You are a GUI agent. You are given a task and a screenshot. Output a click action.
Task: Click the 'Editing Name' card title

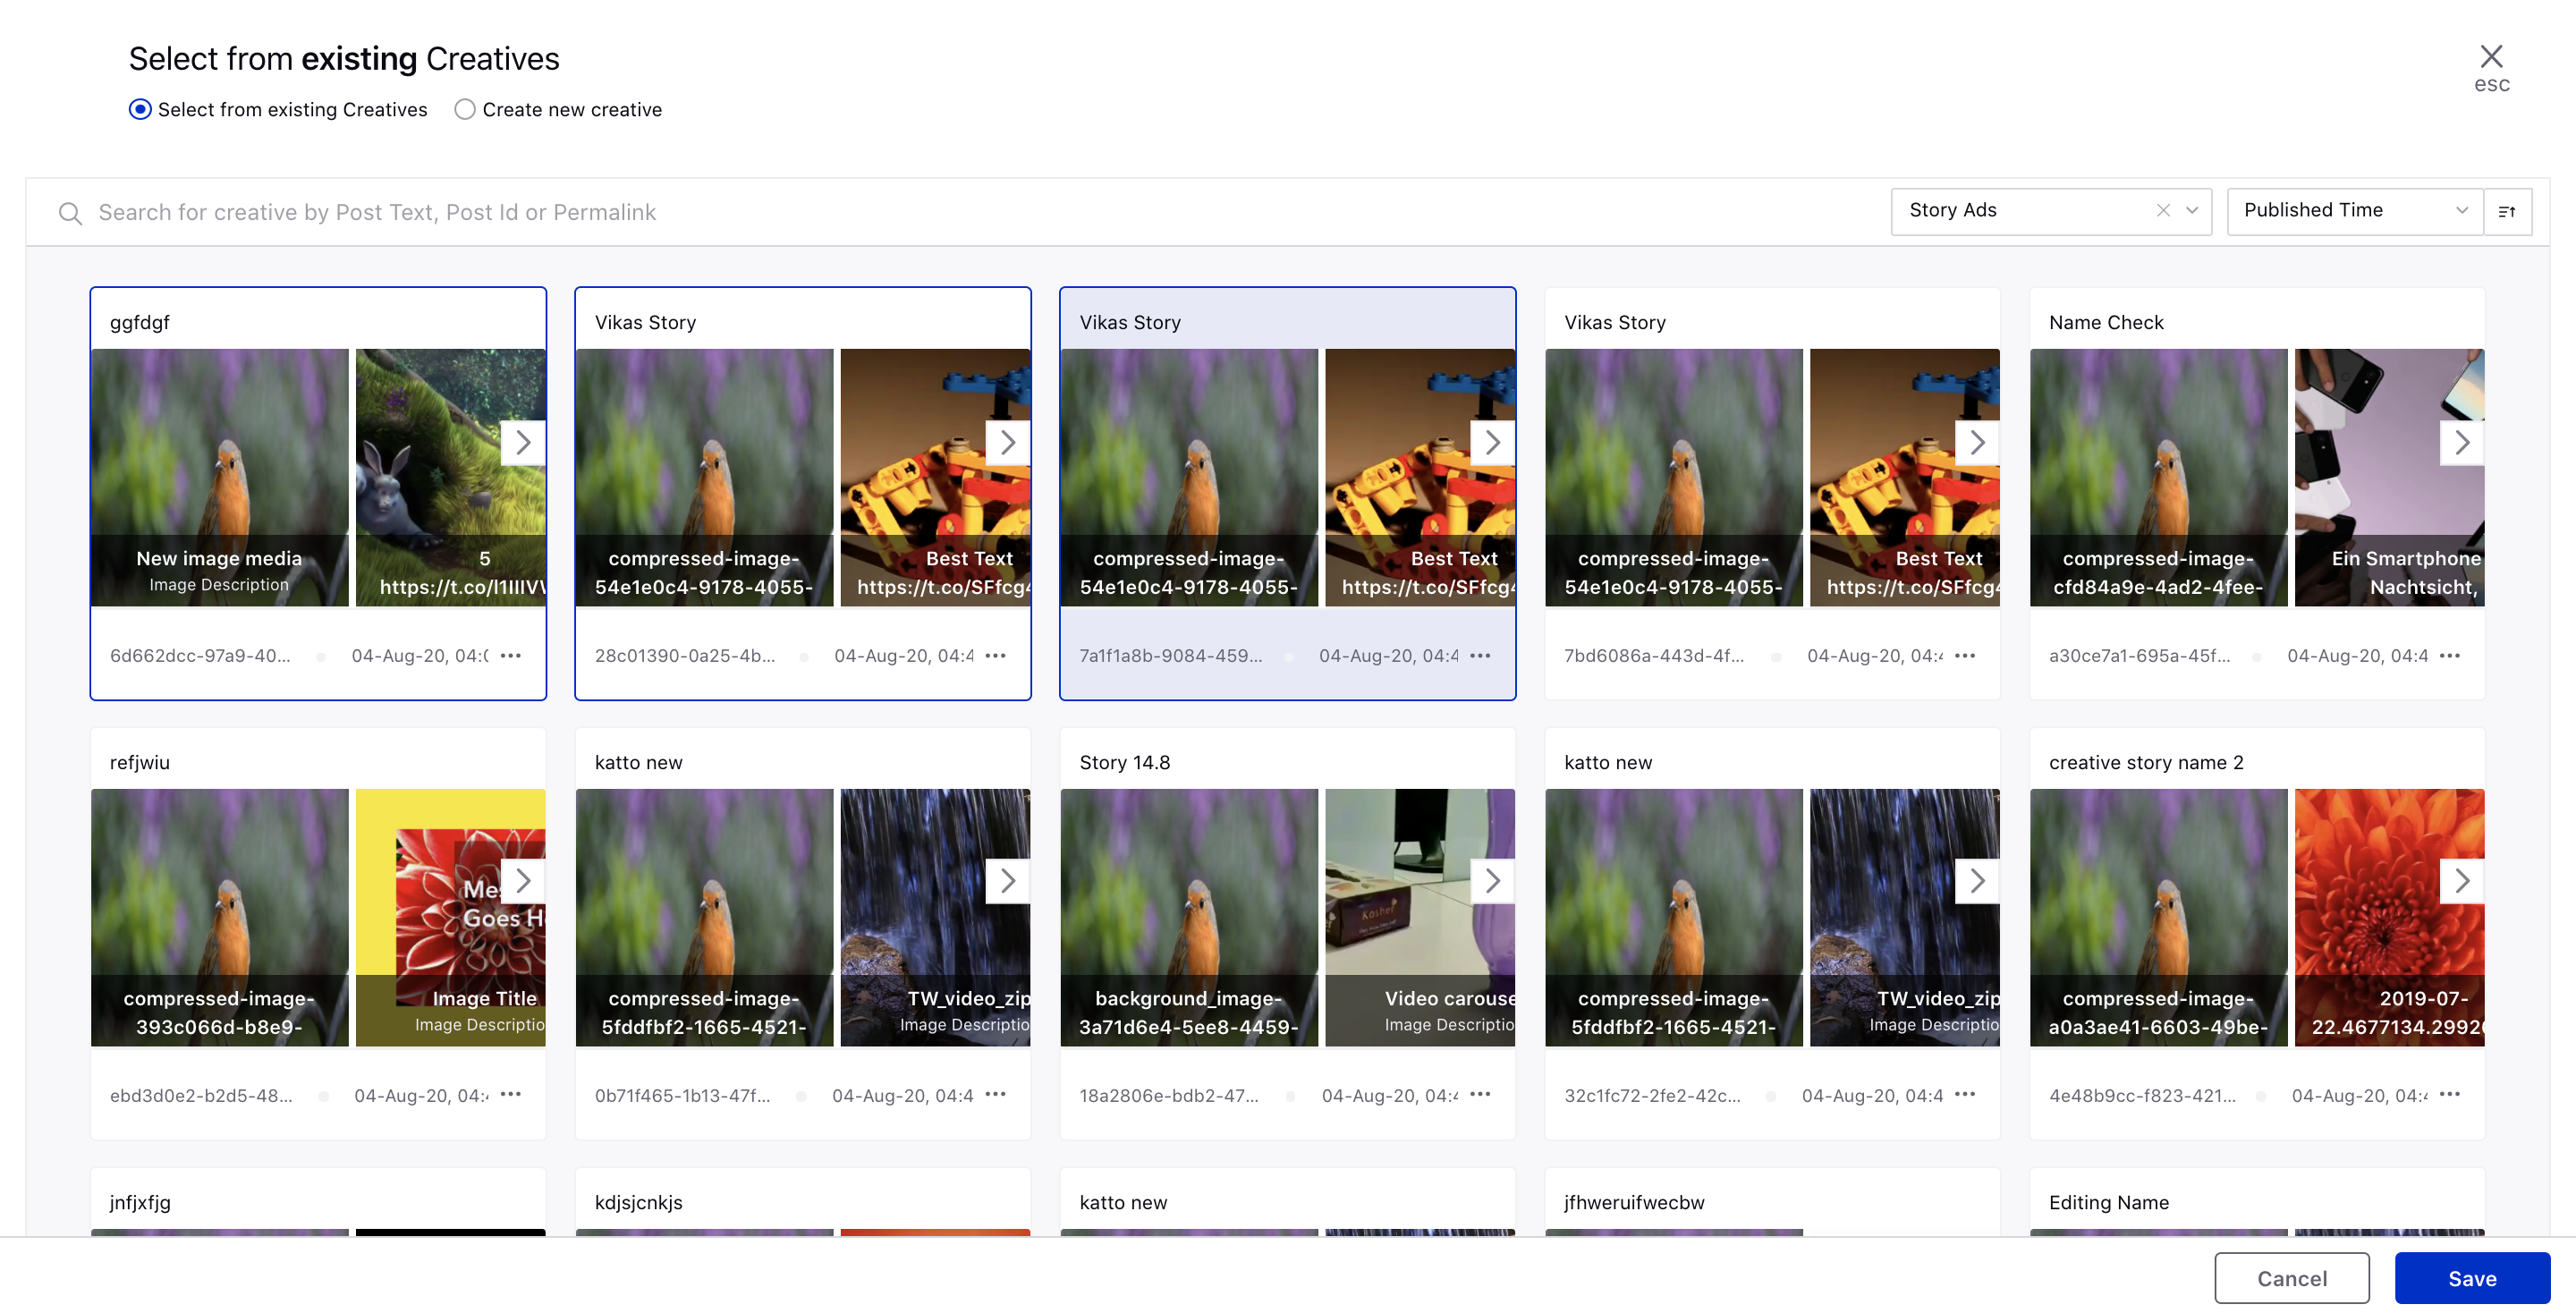coord(2109,1203)
